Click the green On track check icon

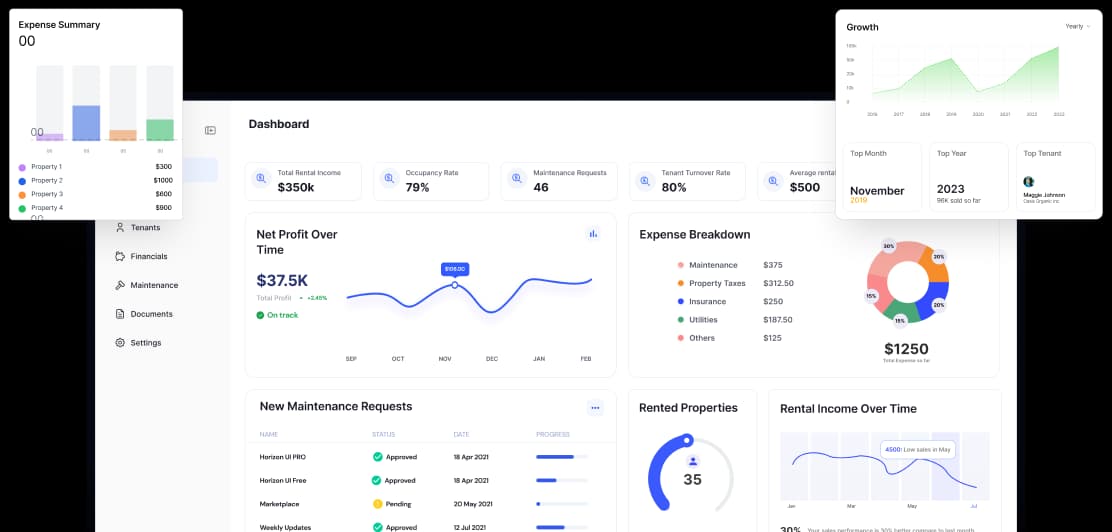coord(260,315)
